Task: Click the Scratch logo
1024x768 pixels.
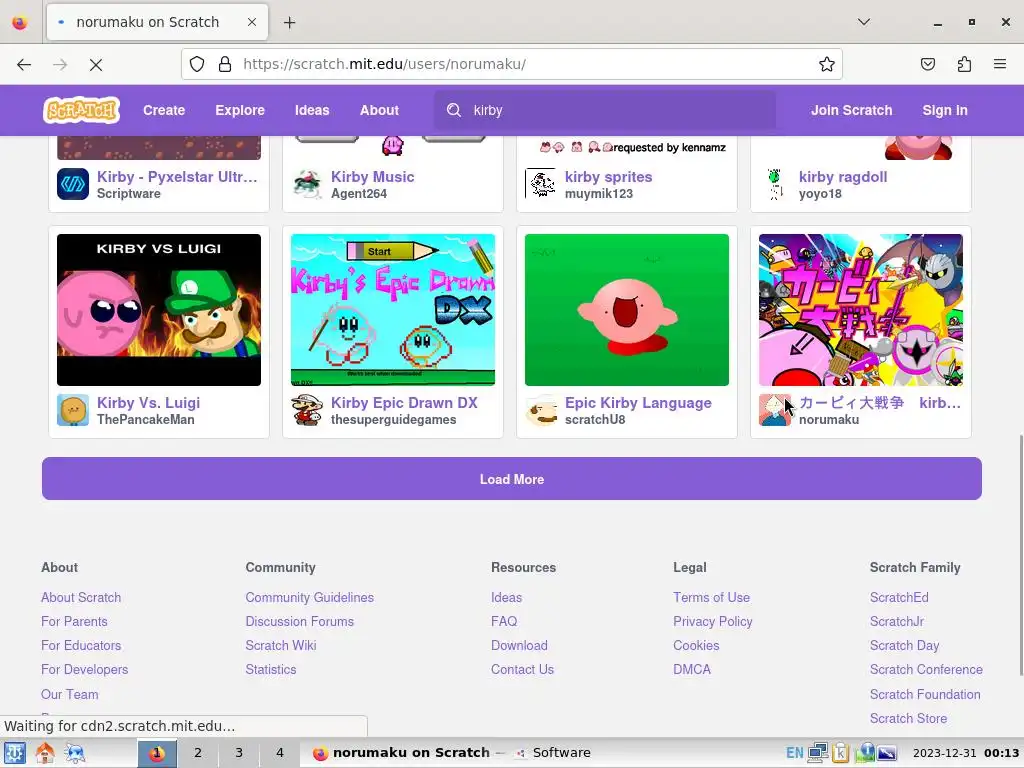Action: point(81,110)
